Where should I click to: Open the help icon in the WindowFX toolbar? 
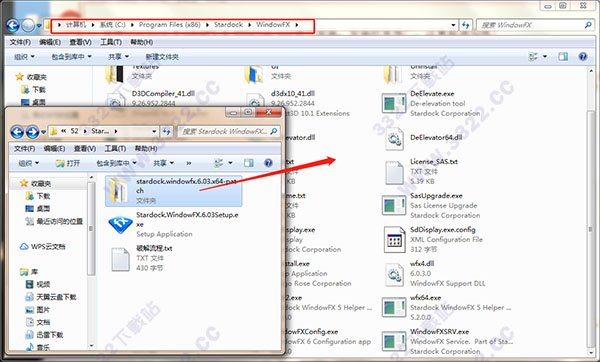(583, 57)
